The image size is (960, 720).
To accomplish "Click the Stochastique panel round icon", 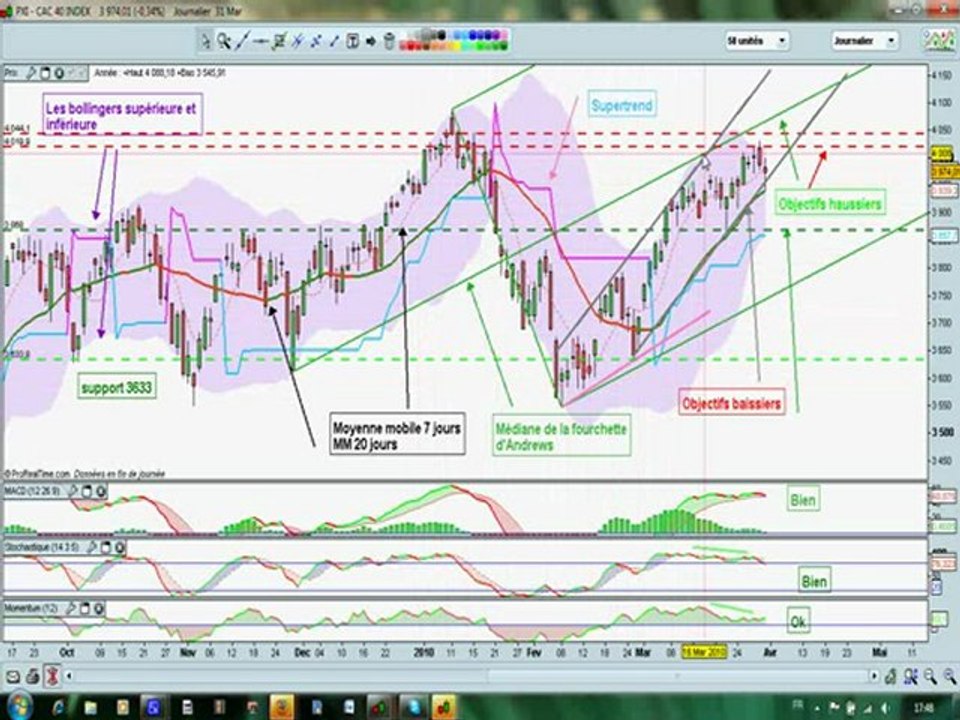I will coord(119,547).
